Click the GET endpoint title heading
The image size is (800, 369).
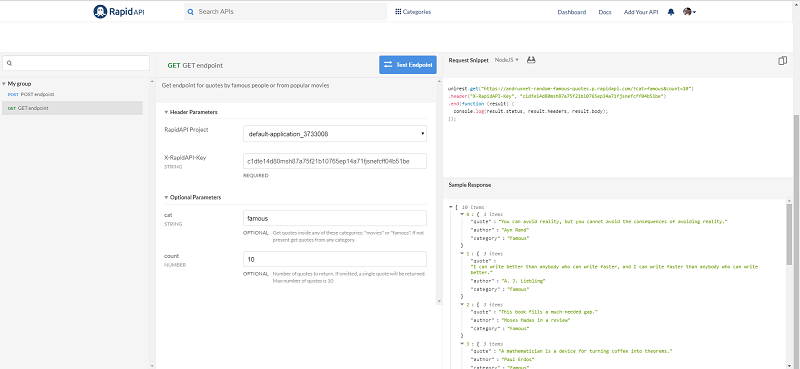click(195, 66)
